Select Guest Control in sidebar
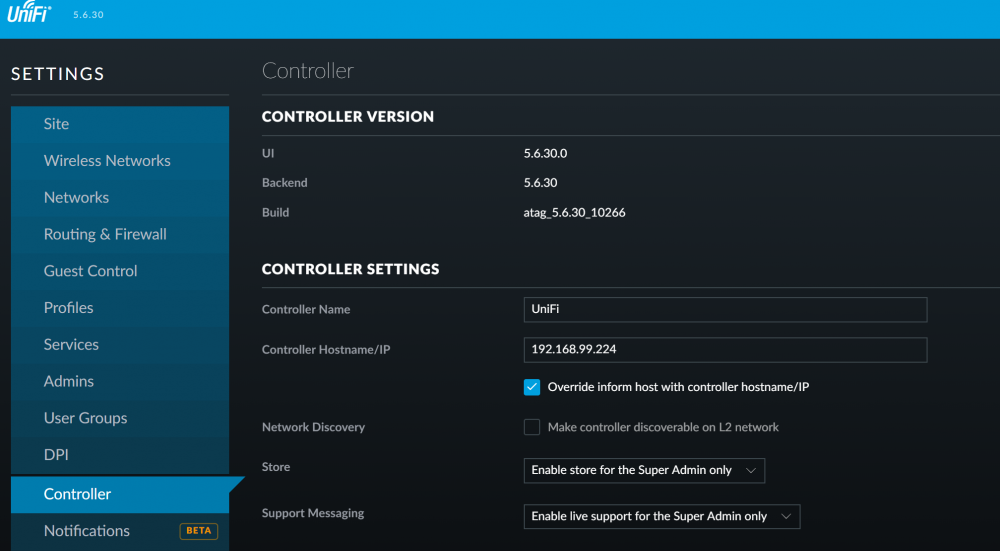Image resolution: width=1000 pixels, height=551 pixels. pyautogui.click(x=120, y=271)
